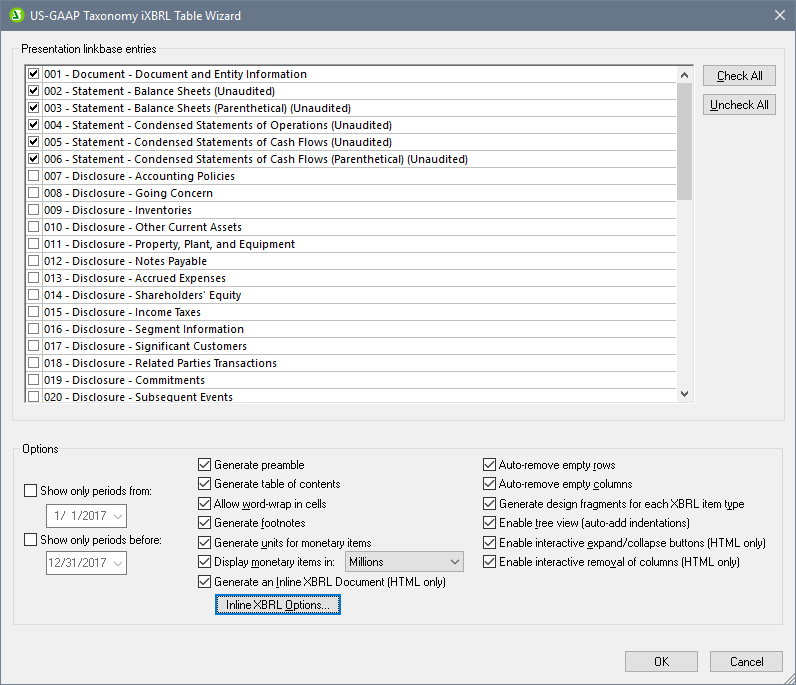Select 011 Property, Plant, and Equipment row
This screenshot has width=796, height=685.
(169, 244)
